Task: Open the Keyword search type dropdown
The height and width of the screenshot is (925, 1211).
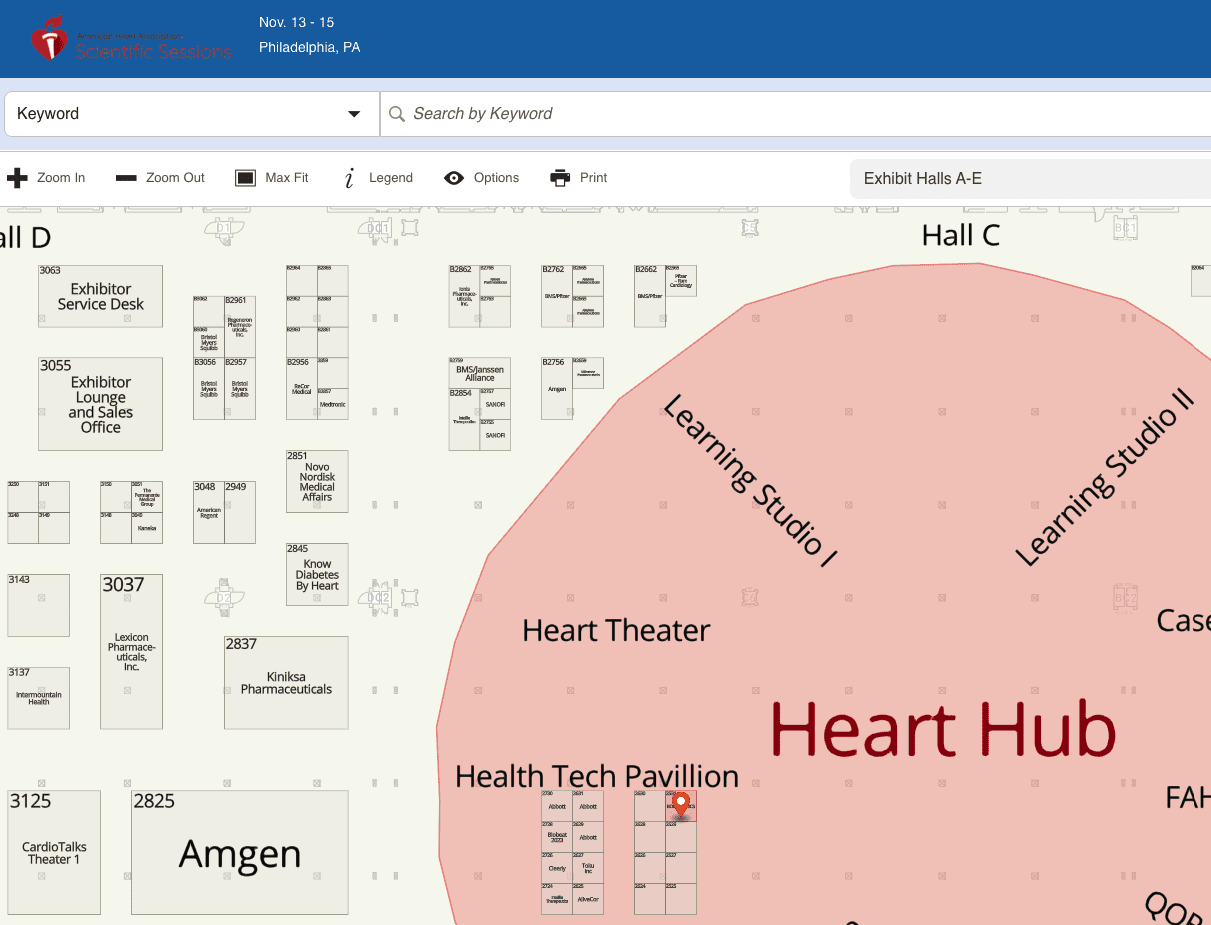Action: (x=190, y=114)
